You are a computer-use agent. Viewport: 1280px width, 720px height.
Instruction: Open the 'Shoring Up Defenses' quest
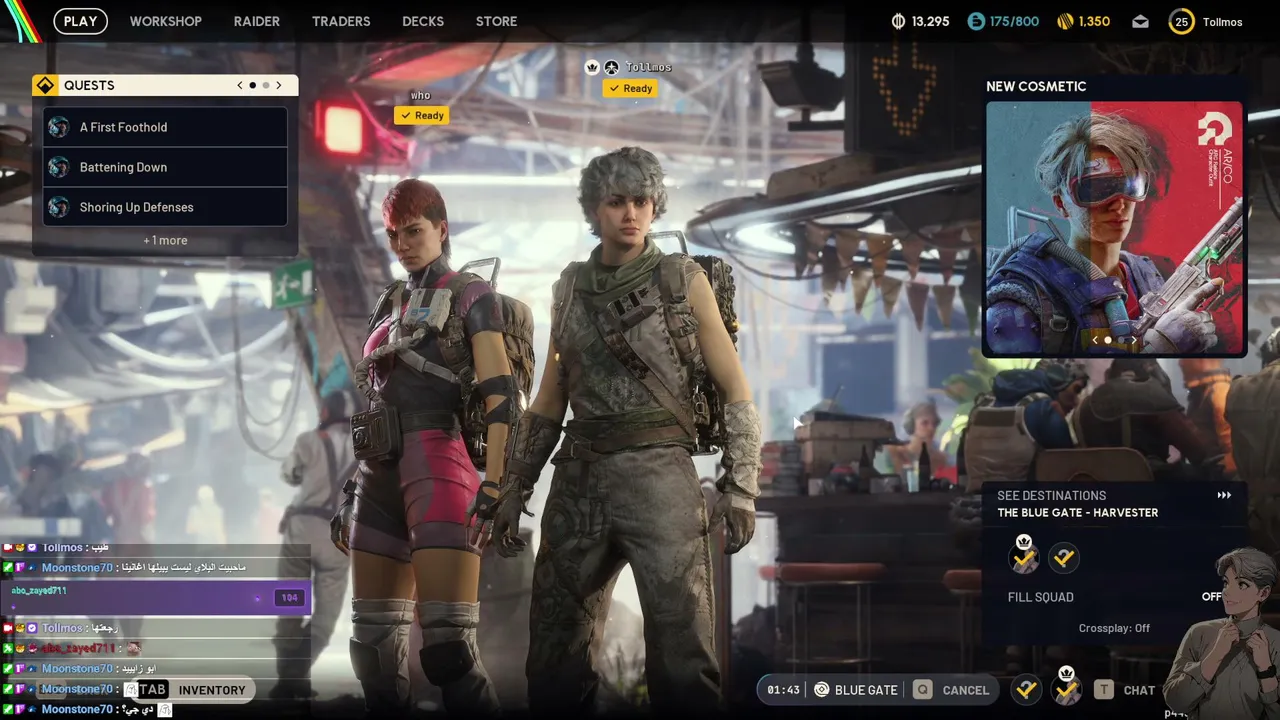[x=165, y=207]
